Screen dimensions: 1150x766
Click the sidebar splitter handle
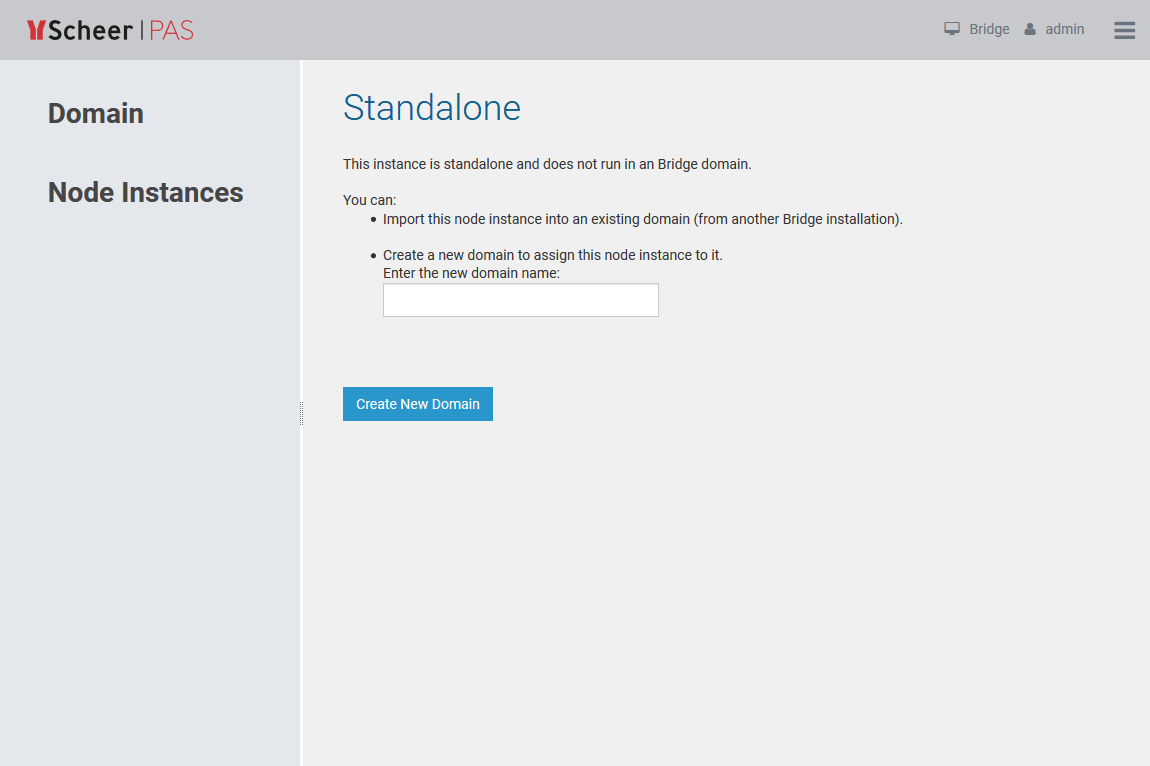tap(301, 413)
